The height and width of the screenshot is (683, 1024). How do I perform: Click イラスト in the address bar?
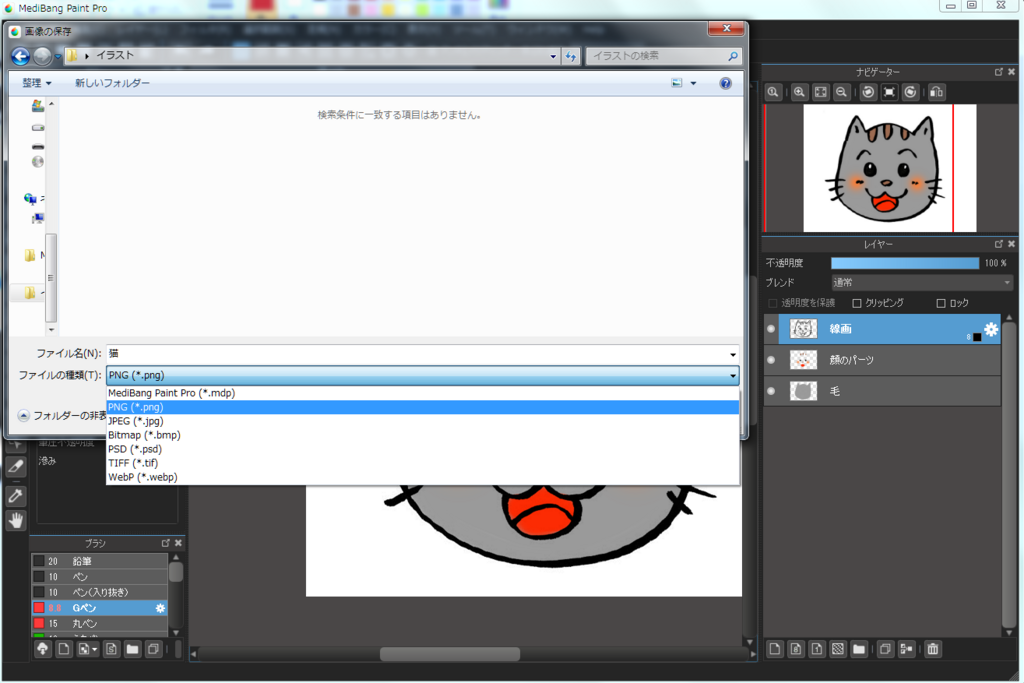115,56
